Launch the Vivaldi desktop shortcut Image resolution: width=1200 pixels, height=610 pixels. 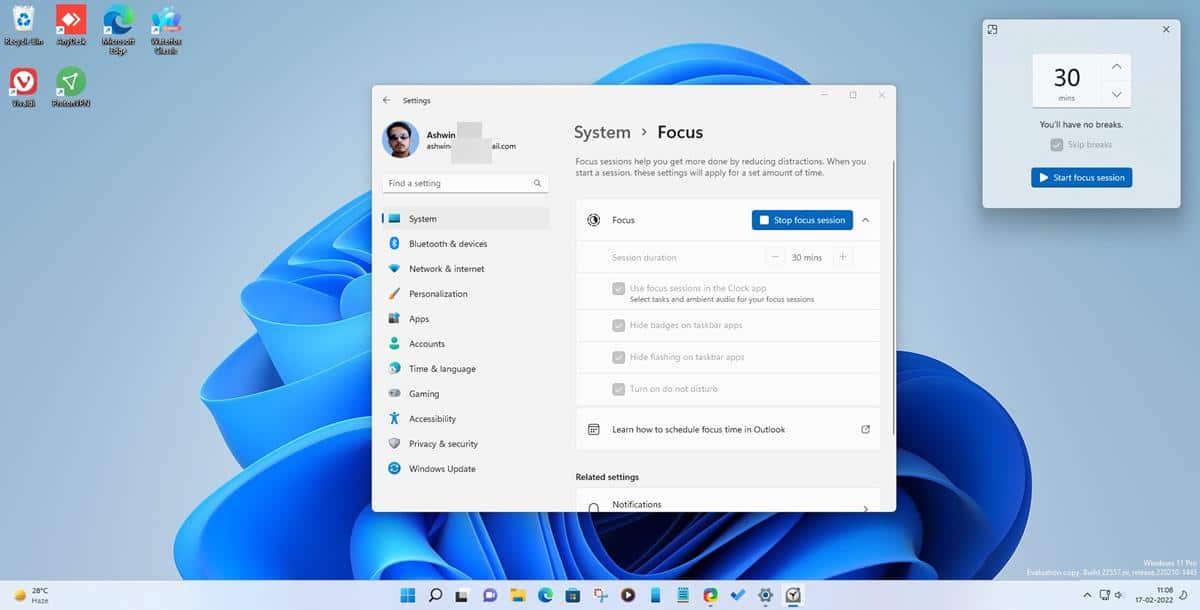[24, 87]
